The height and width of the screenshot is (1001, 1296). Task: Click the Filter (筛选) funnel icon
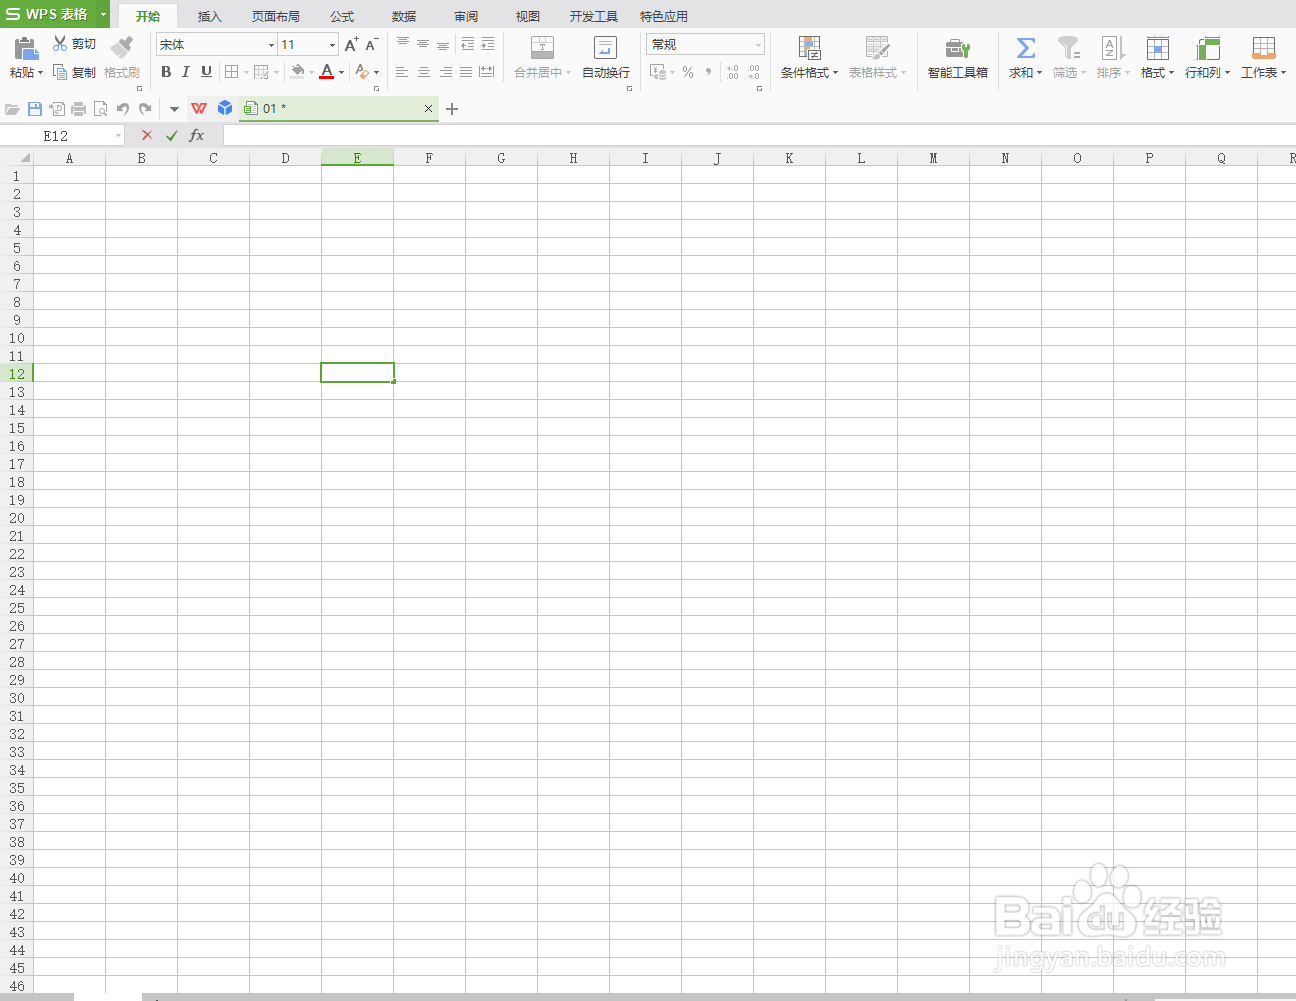pos(1069,48)
